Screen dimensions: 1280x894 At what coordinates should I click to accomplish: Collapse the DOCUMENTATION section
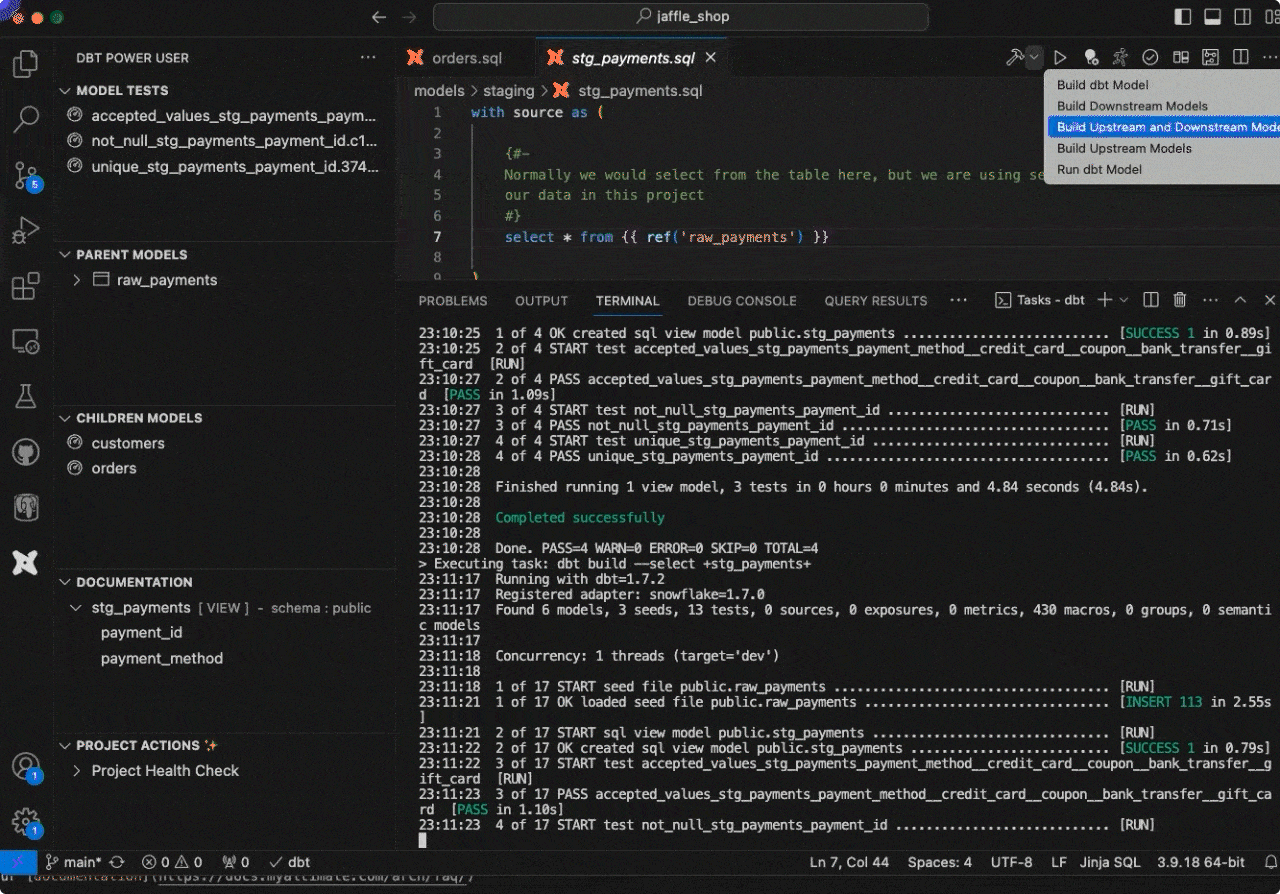coord(134,582)
